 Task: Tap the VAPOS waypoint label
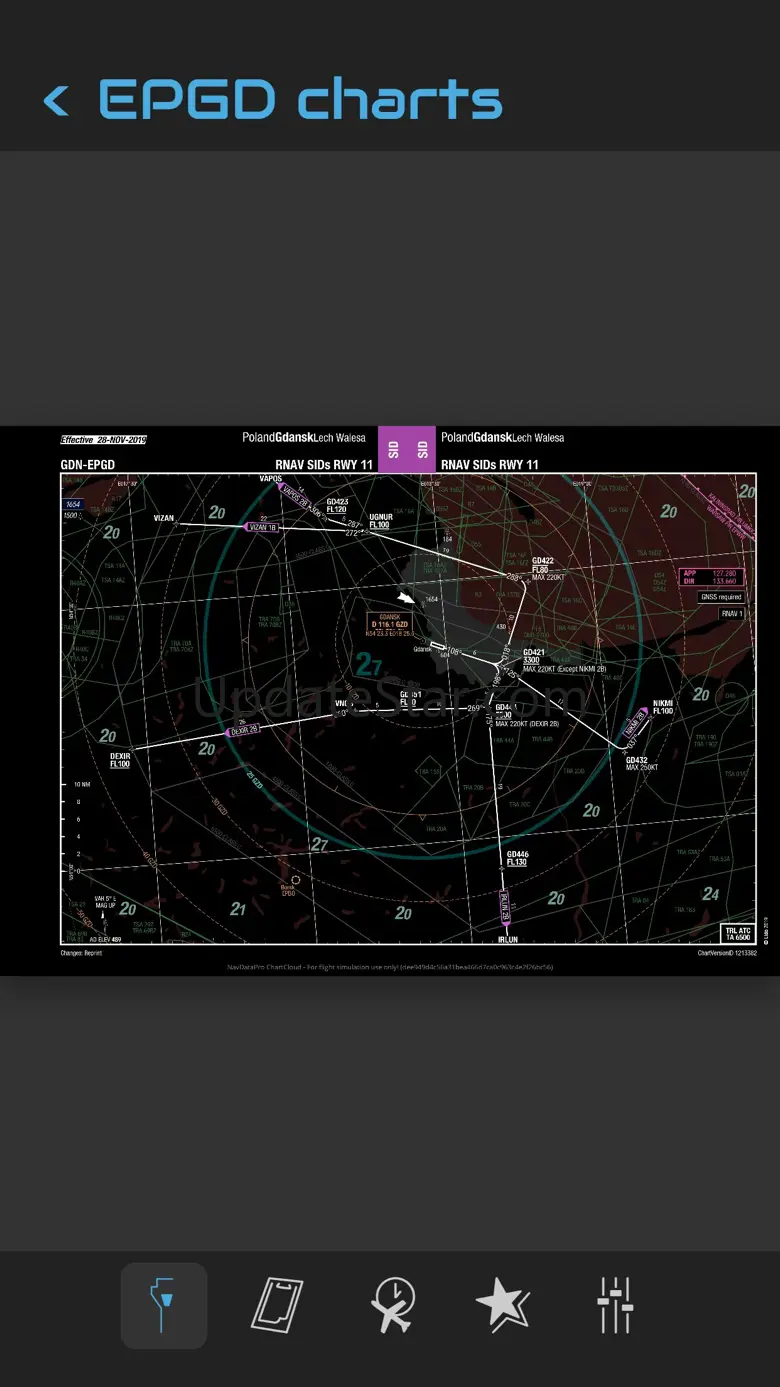pos(271,479)
